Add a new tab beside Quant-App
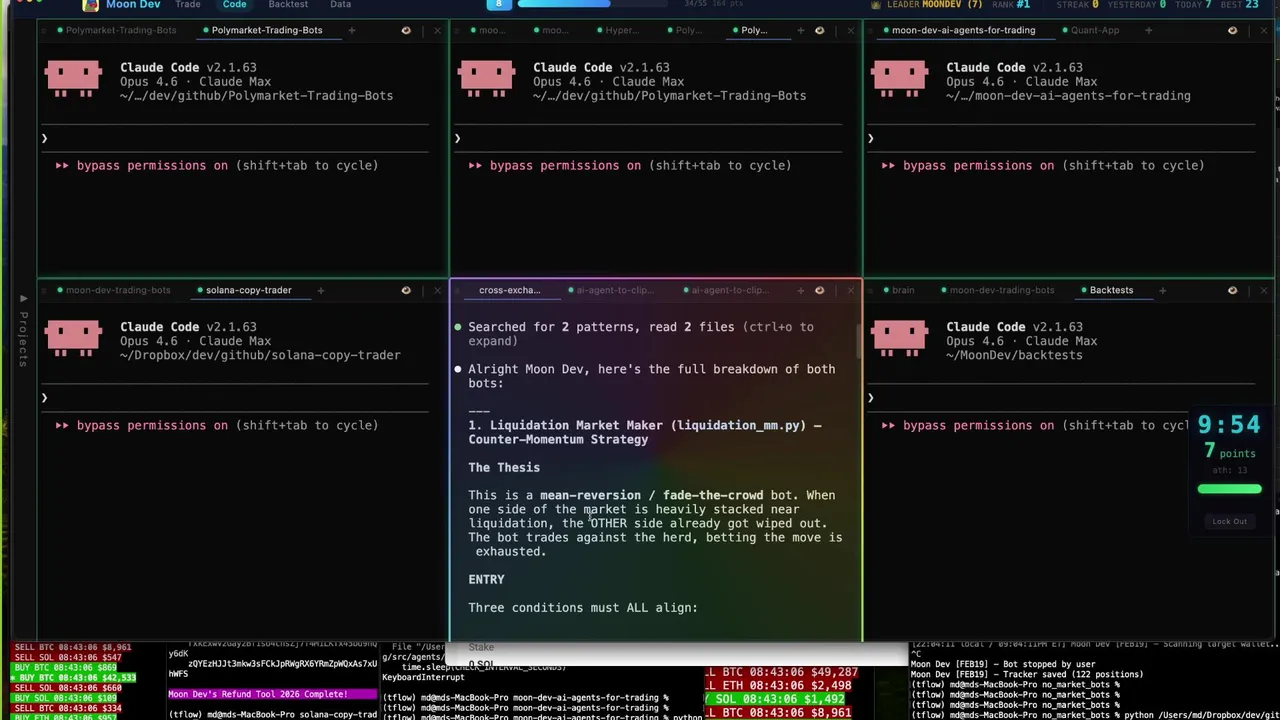The width and height of the screenshot is (1280, 720). click(x=1148, y=30)
